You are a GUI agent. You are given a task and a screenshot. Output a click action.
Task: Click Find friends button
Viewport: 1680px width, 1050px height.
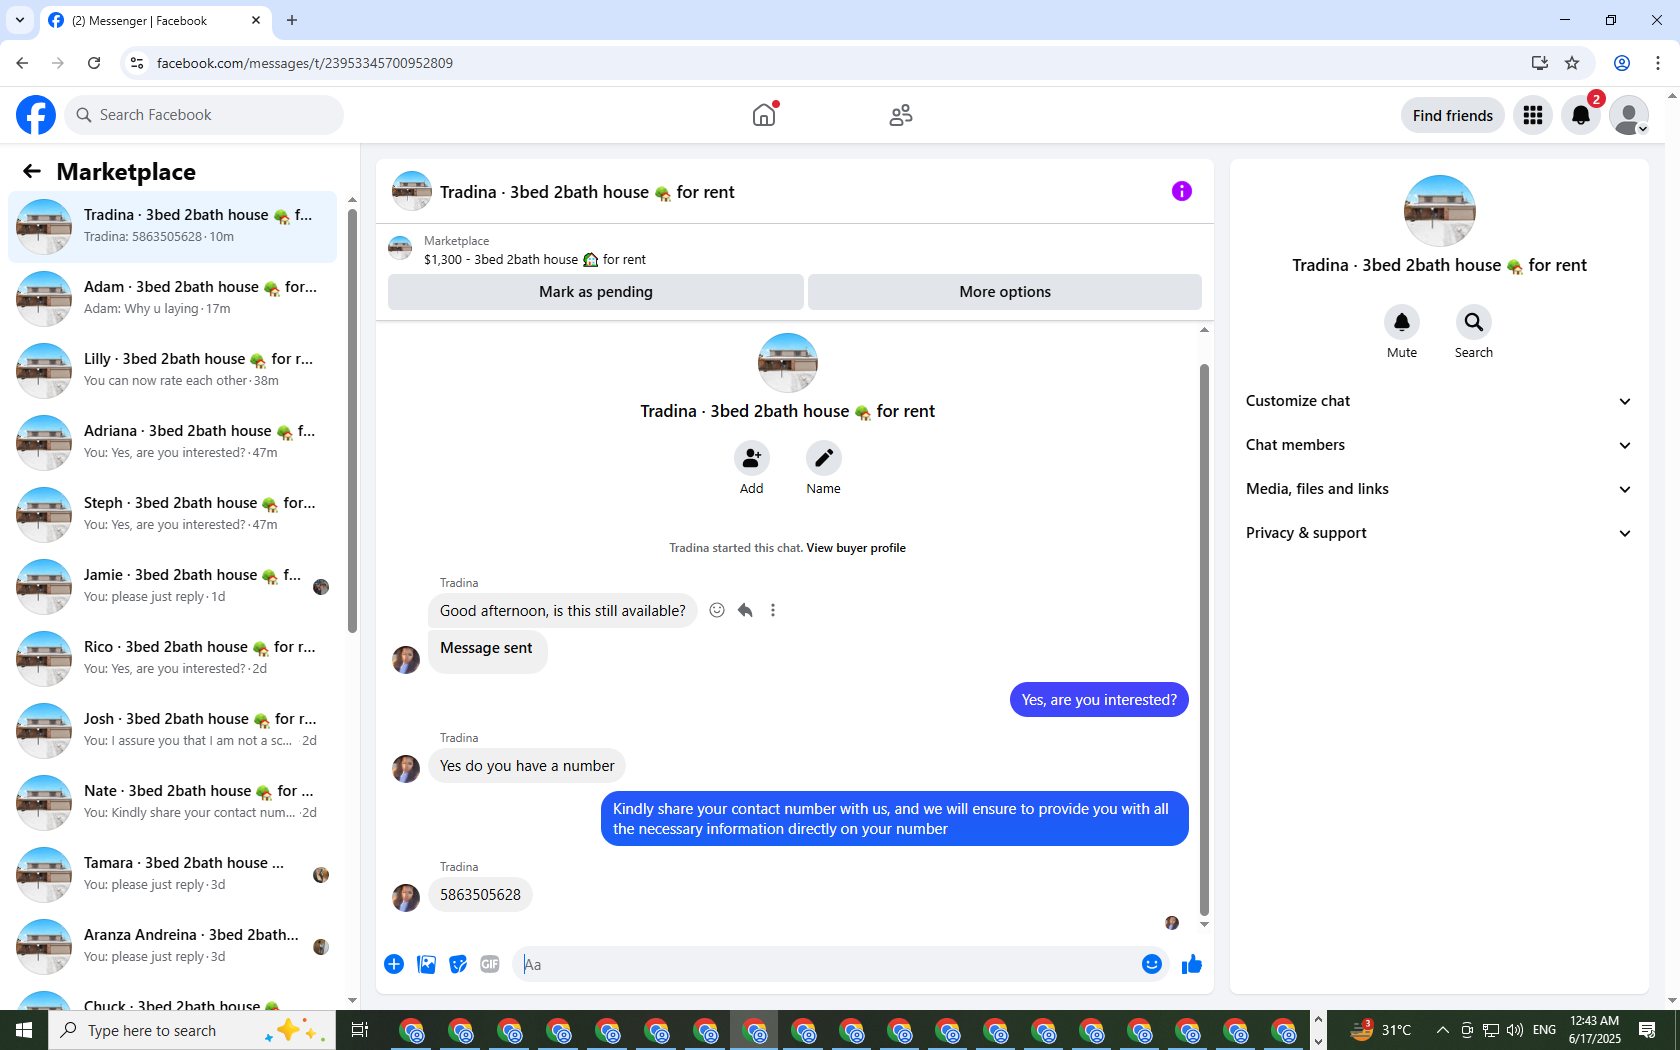pyautogui.click(x=1453, y=115)
